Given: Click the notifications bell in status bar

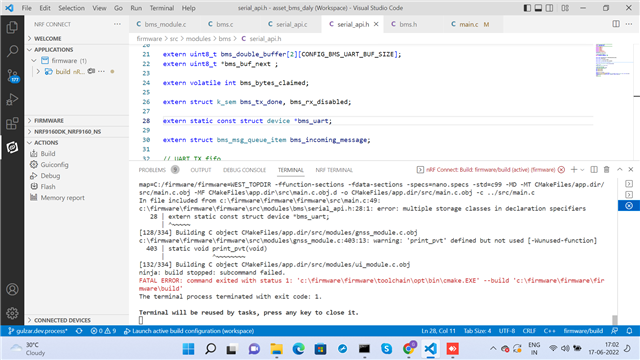Looking at the screenshot, I should (629, 331).
